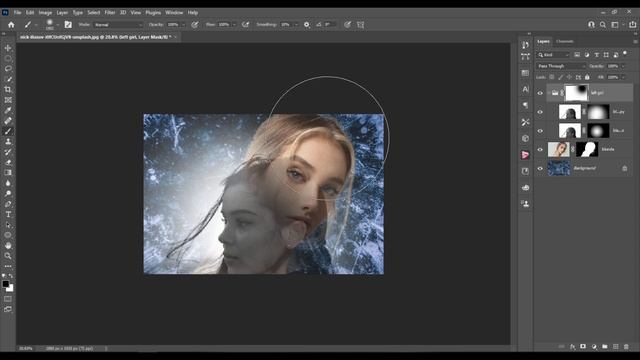The height and width of the screenshot is (360, 640).
Task: Toggle lock all attributes icon
Action: click(x=587, y=77)
